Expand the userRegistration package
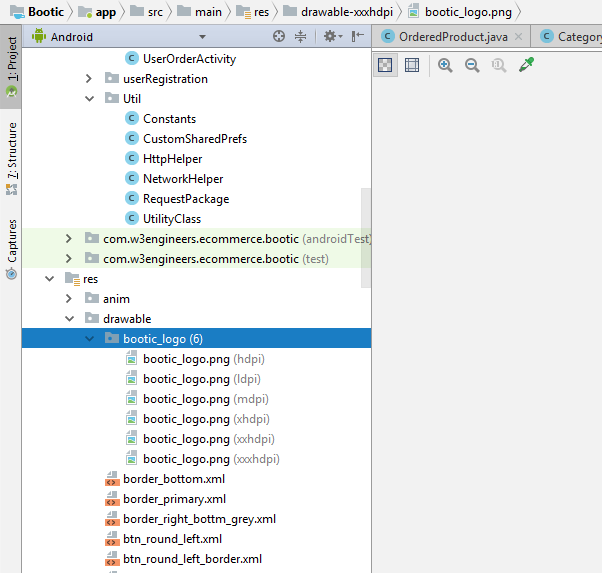The image size is (602, 573). coord(89,79)
